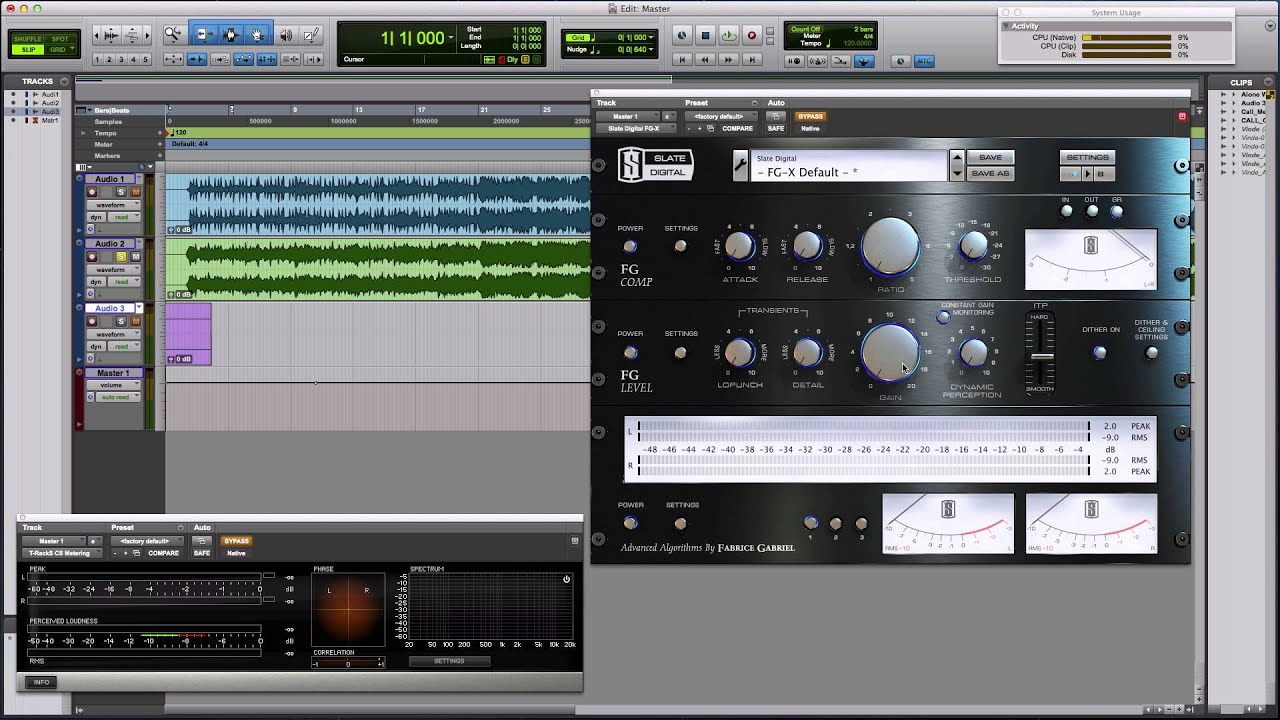The height and width of the screenshot is (720, 1280).
Task: Collapse the Activity section in System Usage
Action: tap(1006, 26)
